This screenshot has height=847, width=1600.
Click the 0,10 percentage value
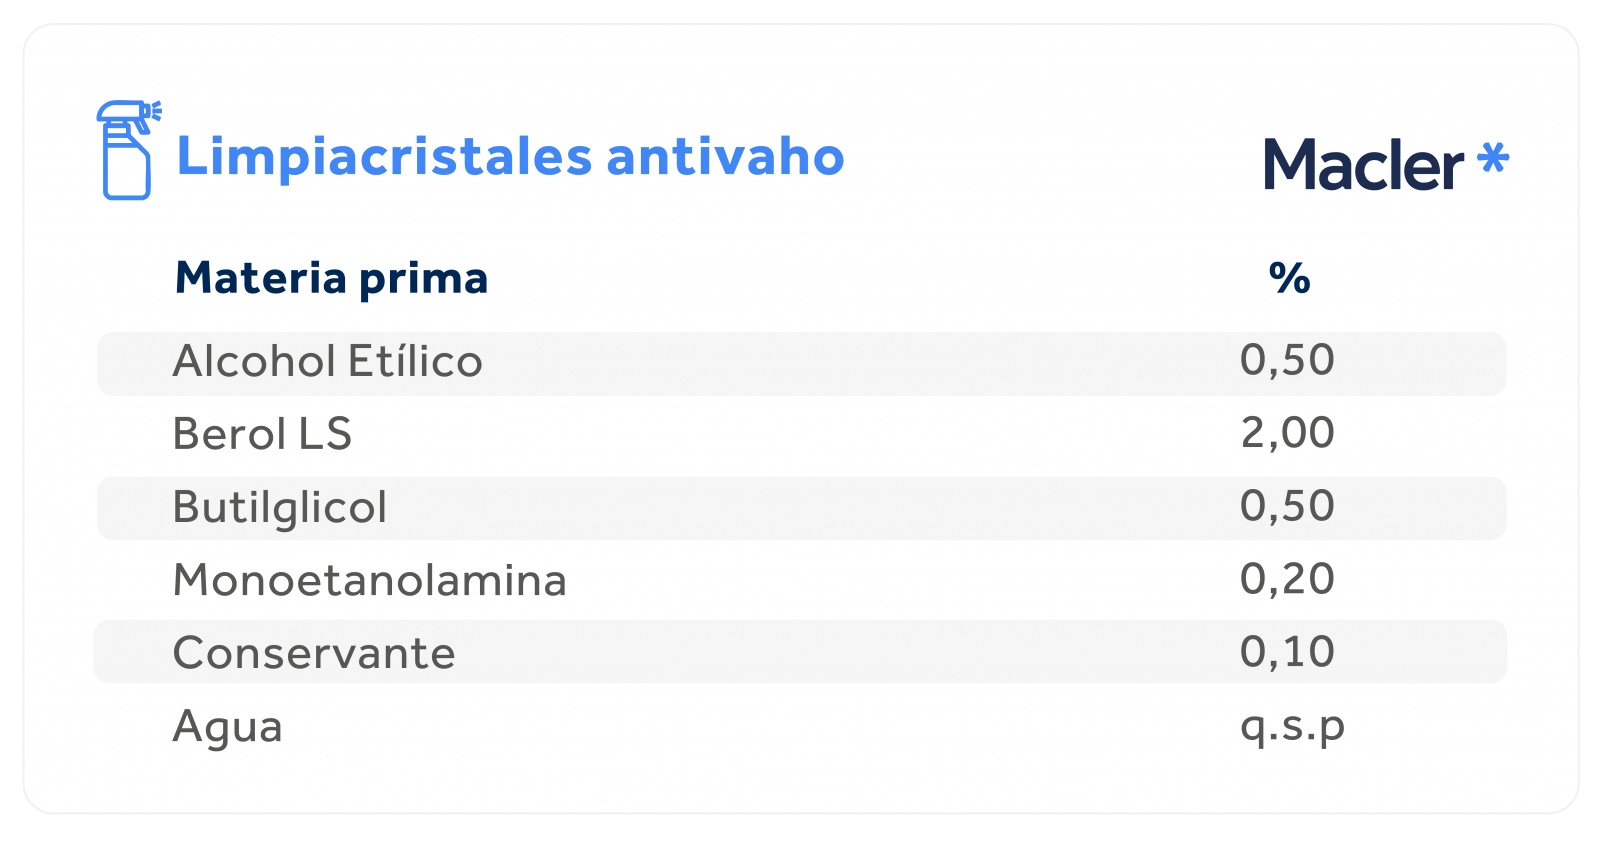click(1287, 652)
